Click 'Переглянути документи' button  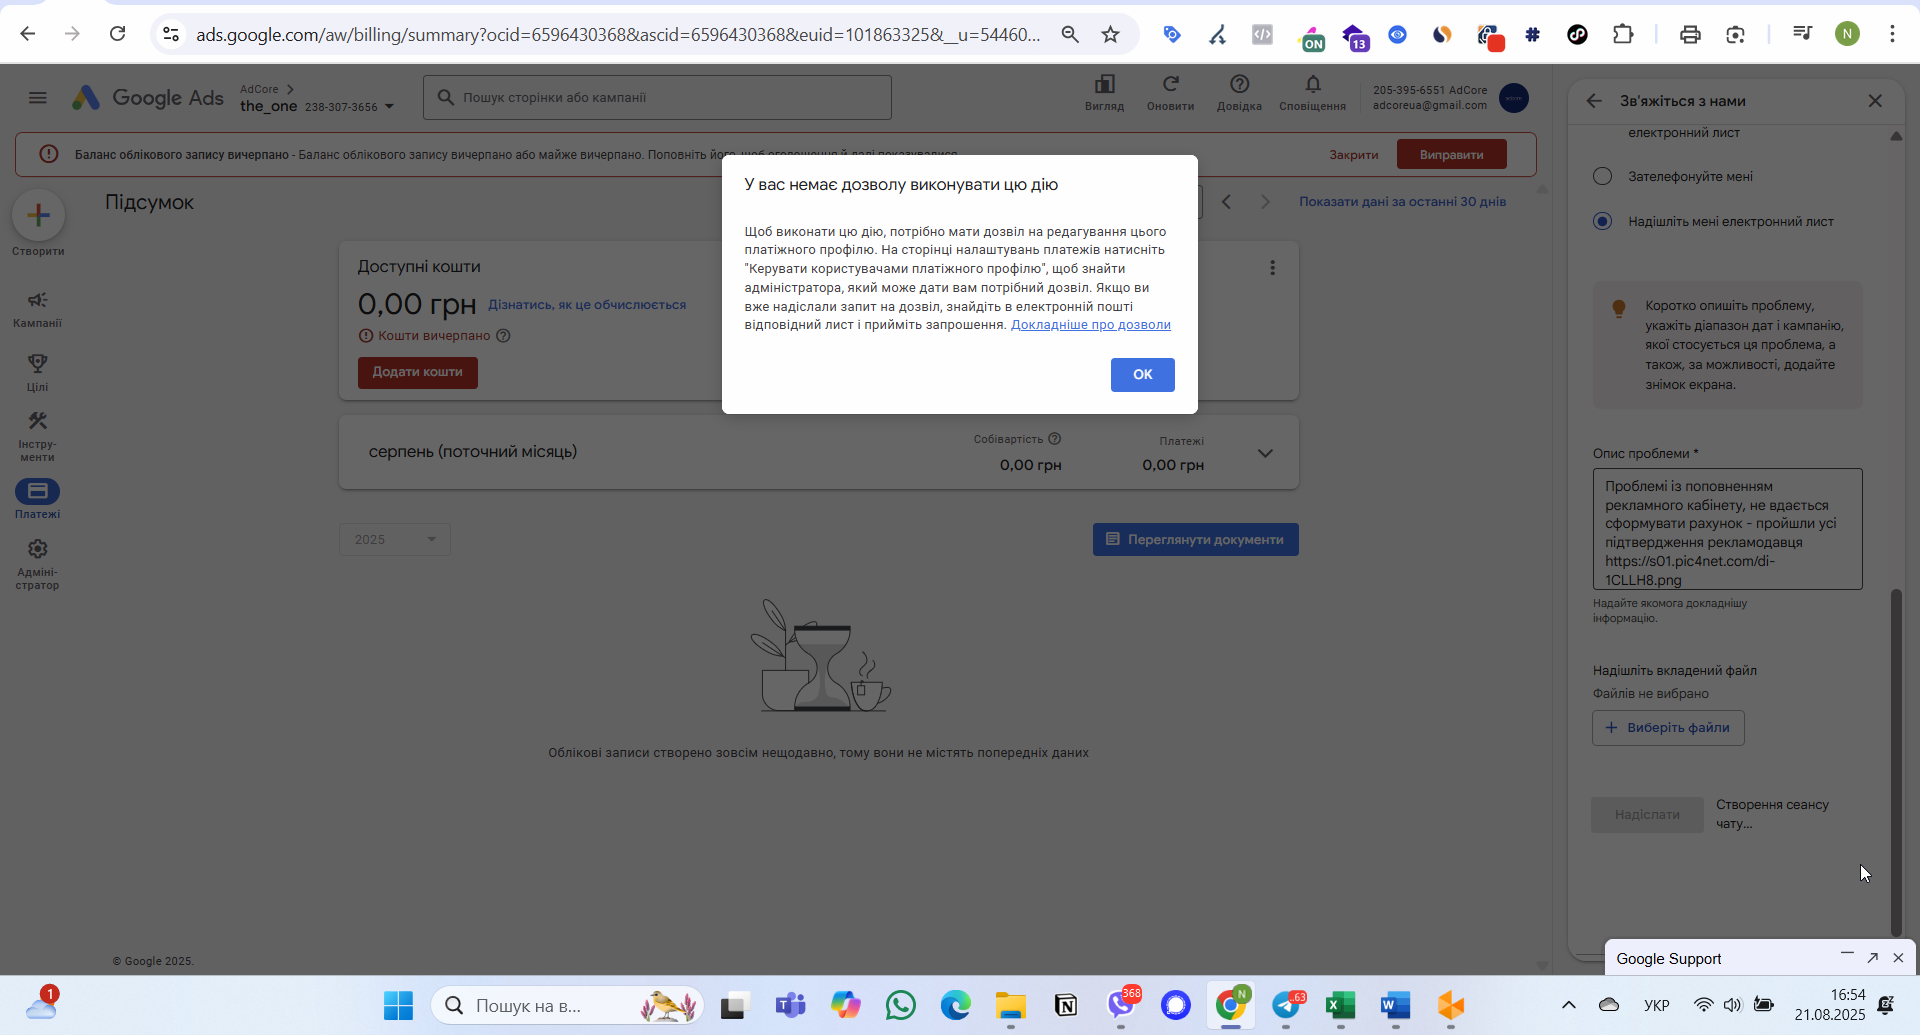(x=1195, y=539)
